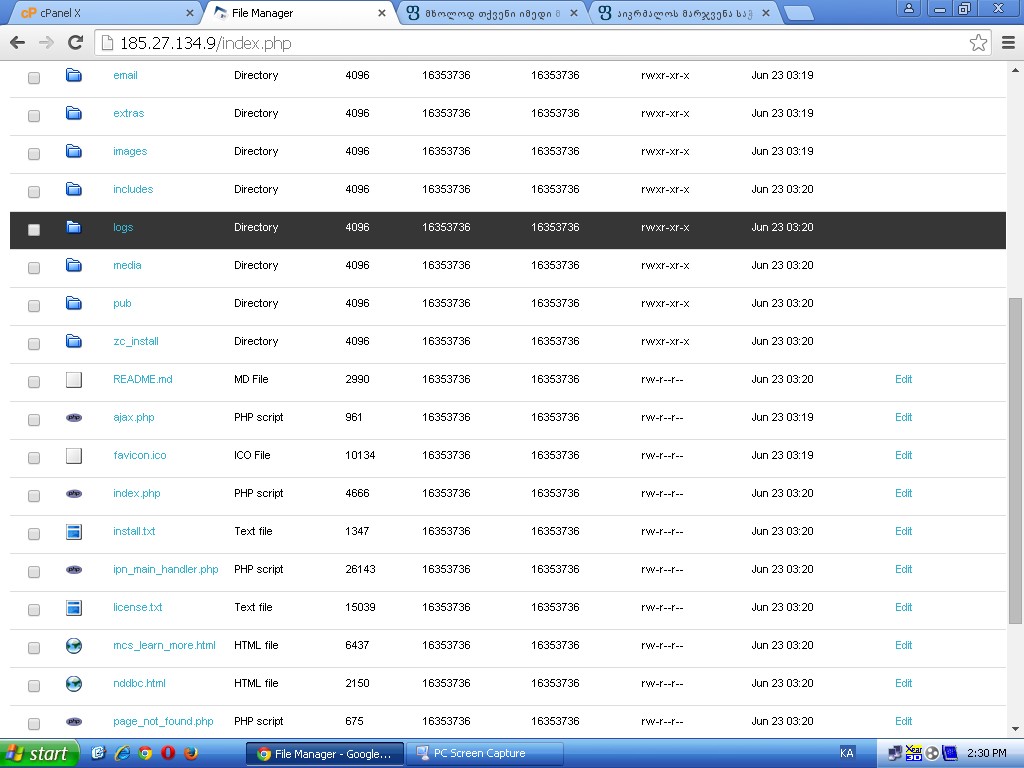Click the page_not_found.php PHP icon

tap(74, 721)
